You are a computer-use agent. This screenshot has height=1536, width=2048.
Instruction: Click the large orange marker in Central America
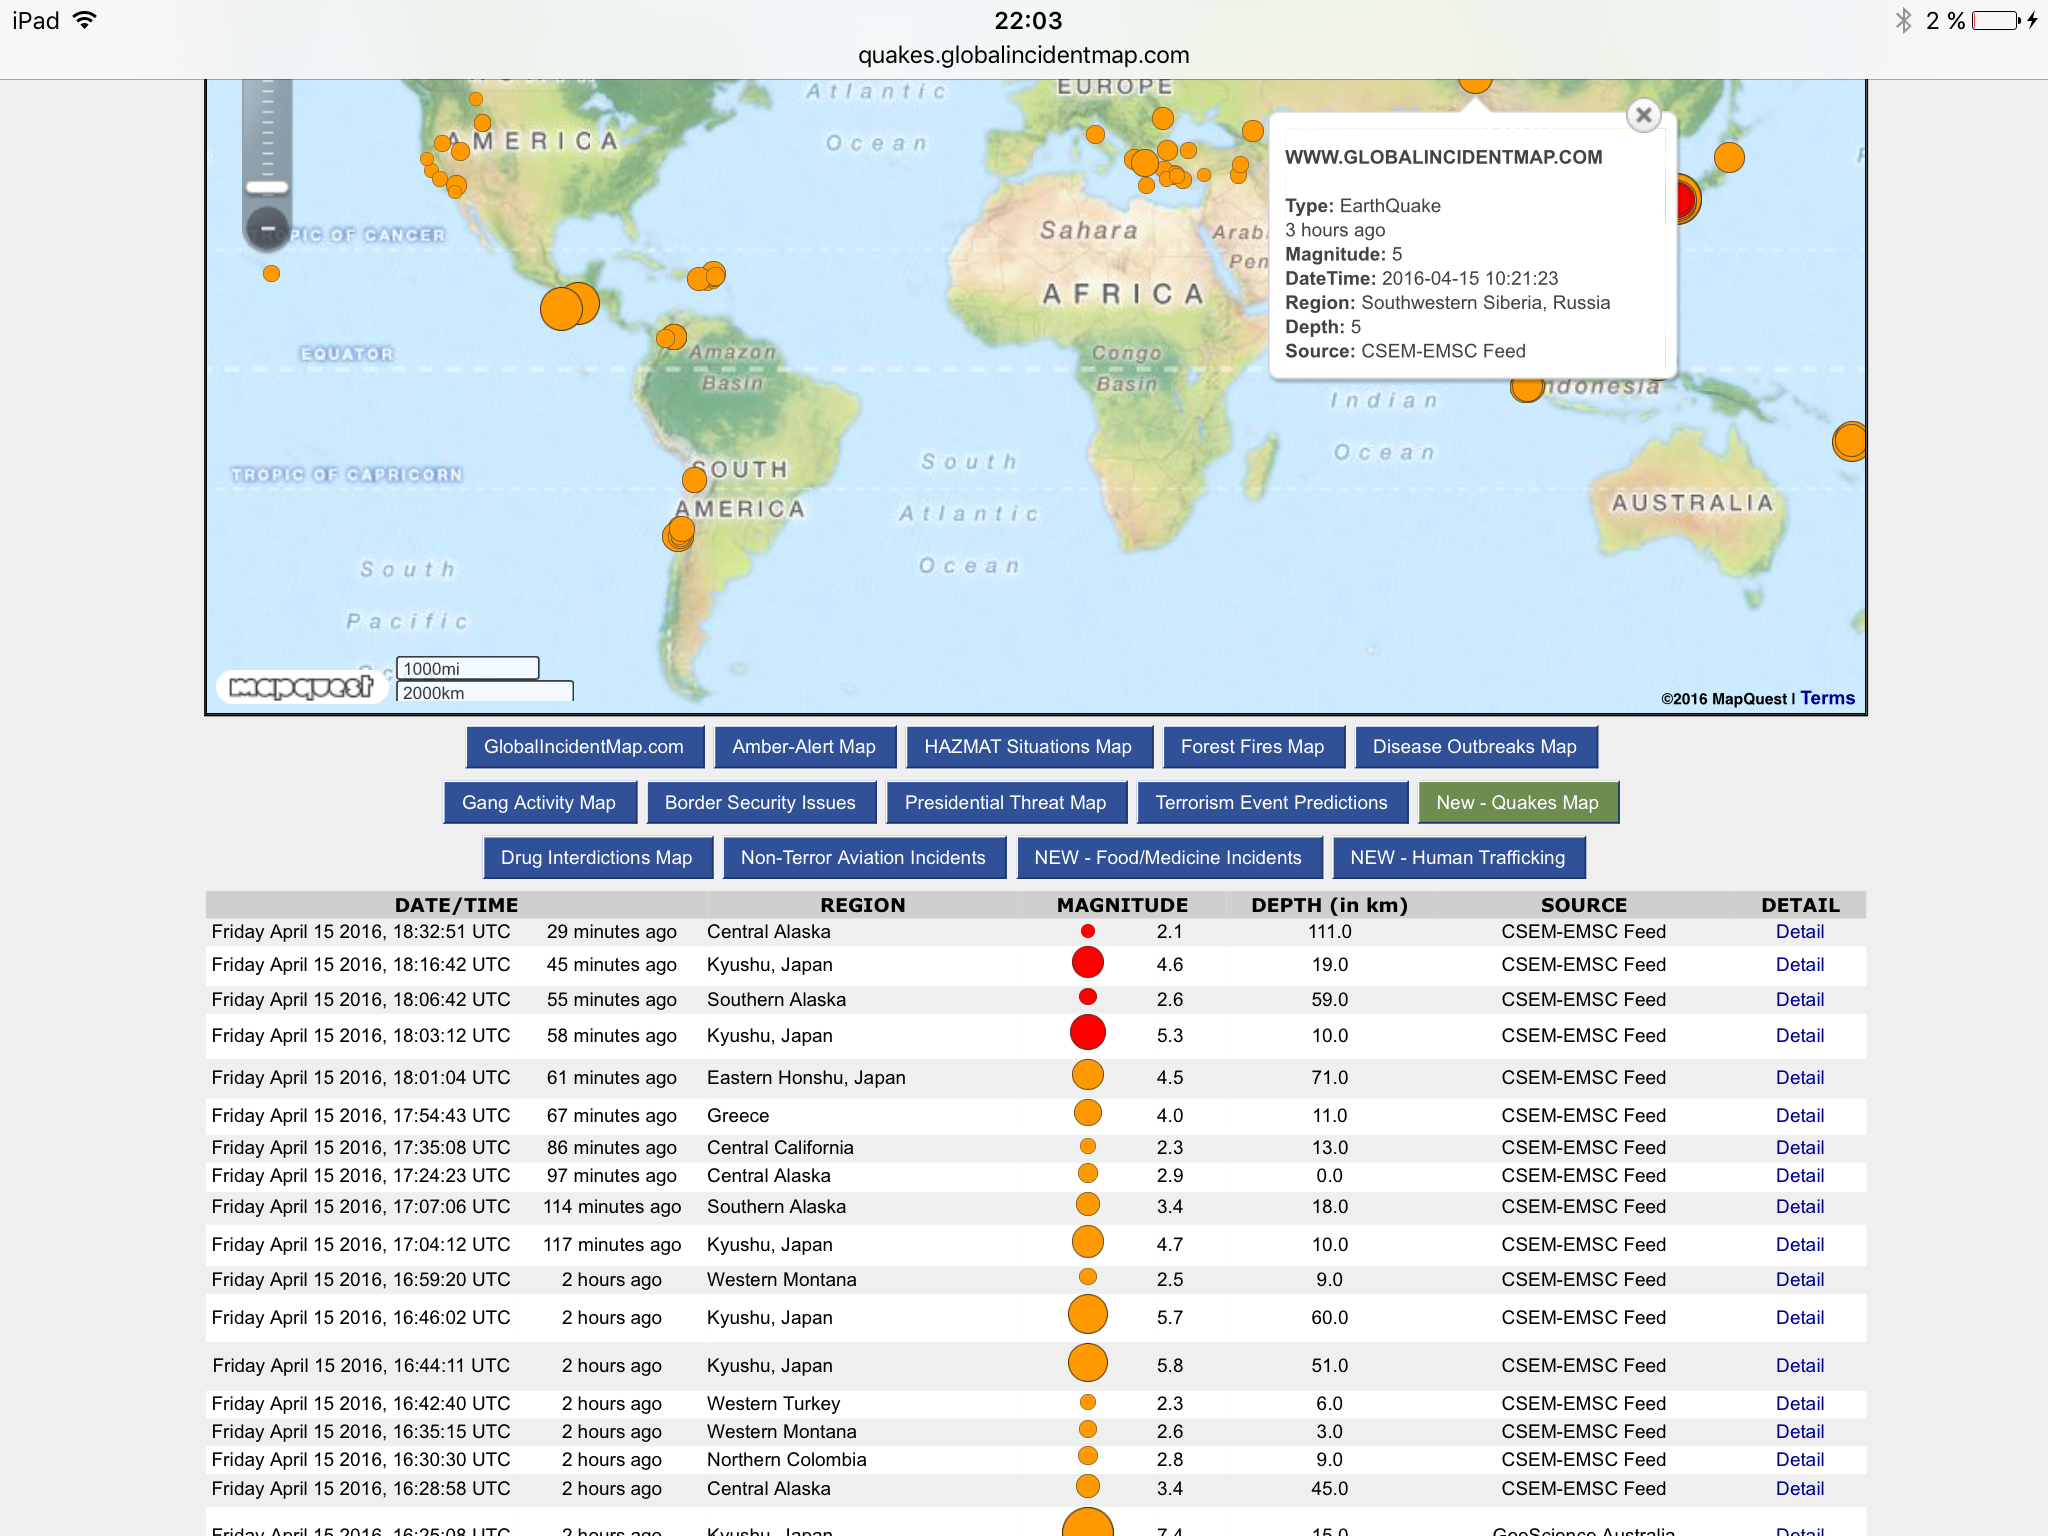pos(562,308)
